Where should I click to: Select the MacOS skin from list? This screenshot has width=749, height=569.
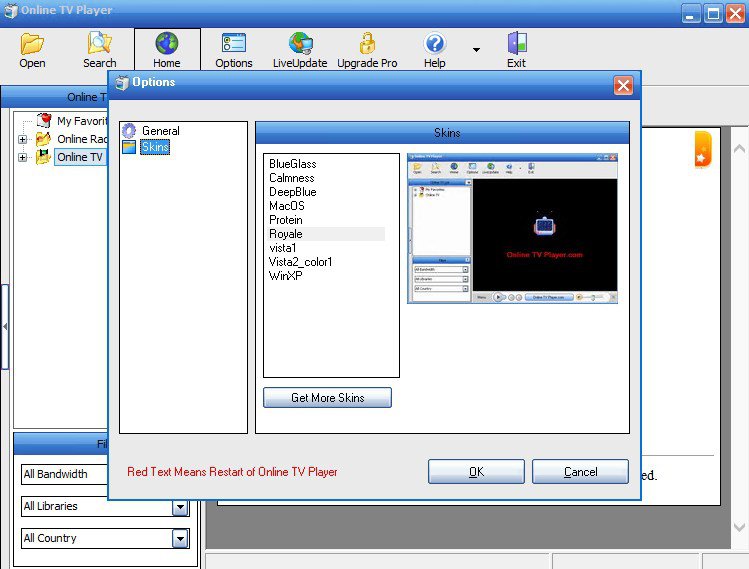tap(286, 206)
